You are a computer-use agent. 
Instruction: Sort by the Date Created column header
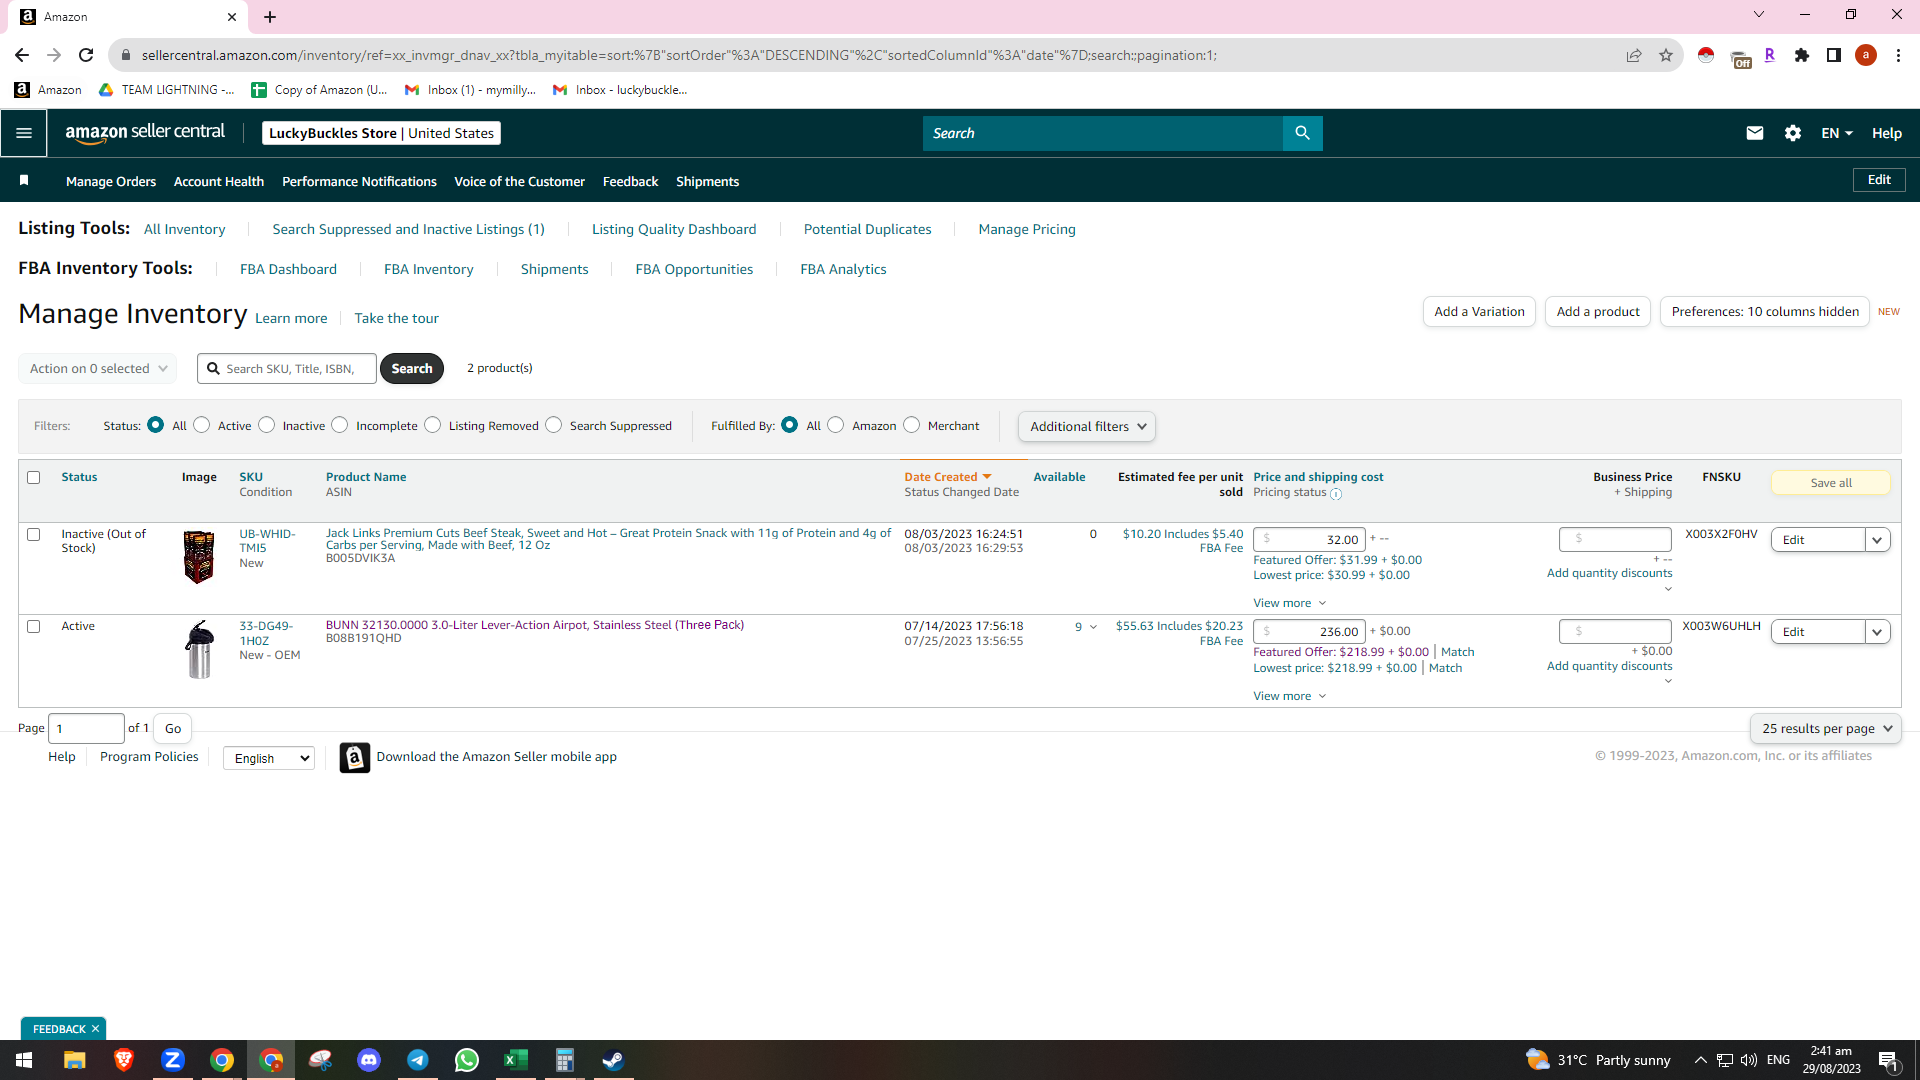[x=947, y=477]
